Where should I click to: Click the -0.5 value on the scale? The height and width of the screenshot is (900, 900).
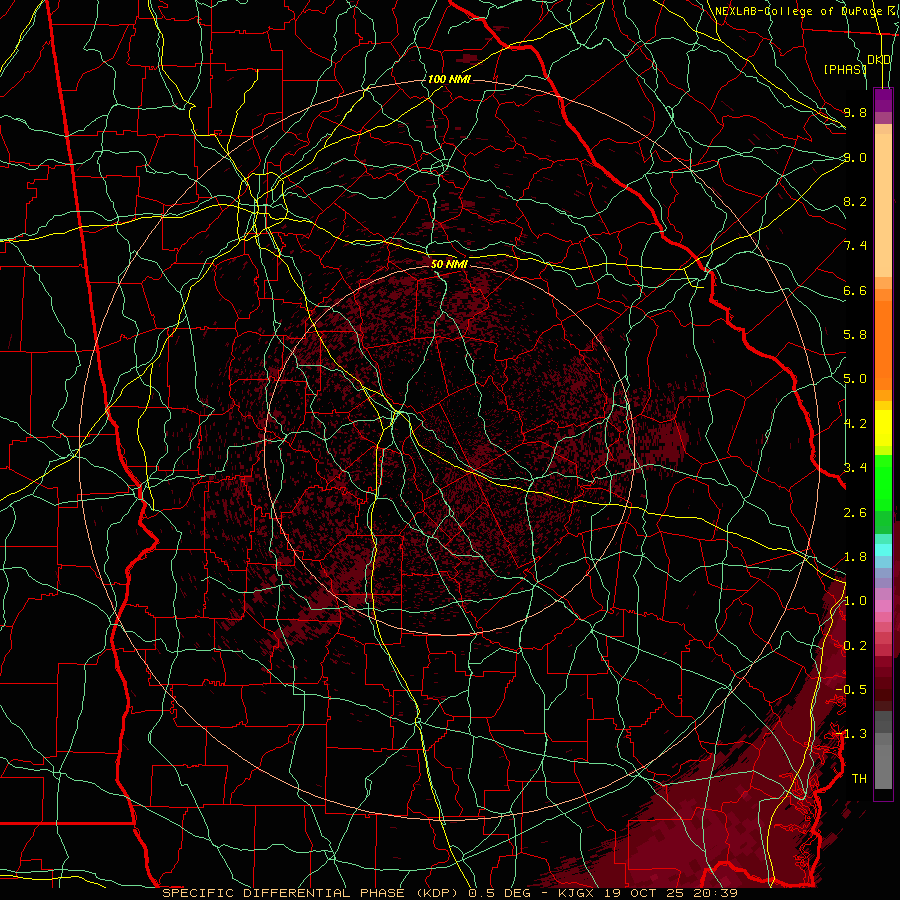(x=851, y=690)
